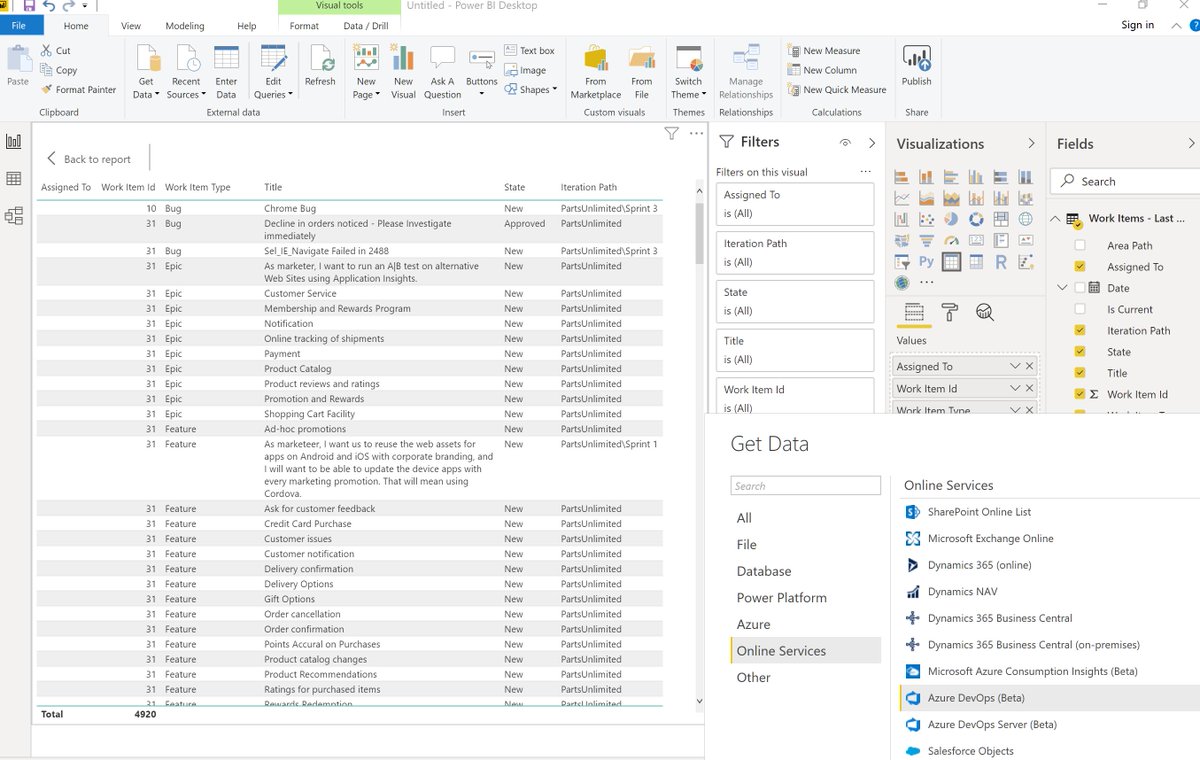The height and width of the screenshot is (760, 1200).
Task: Check the Area Path field
Action: point(1080,246)
